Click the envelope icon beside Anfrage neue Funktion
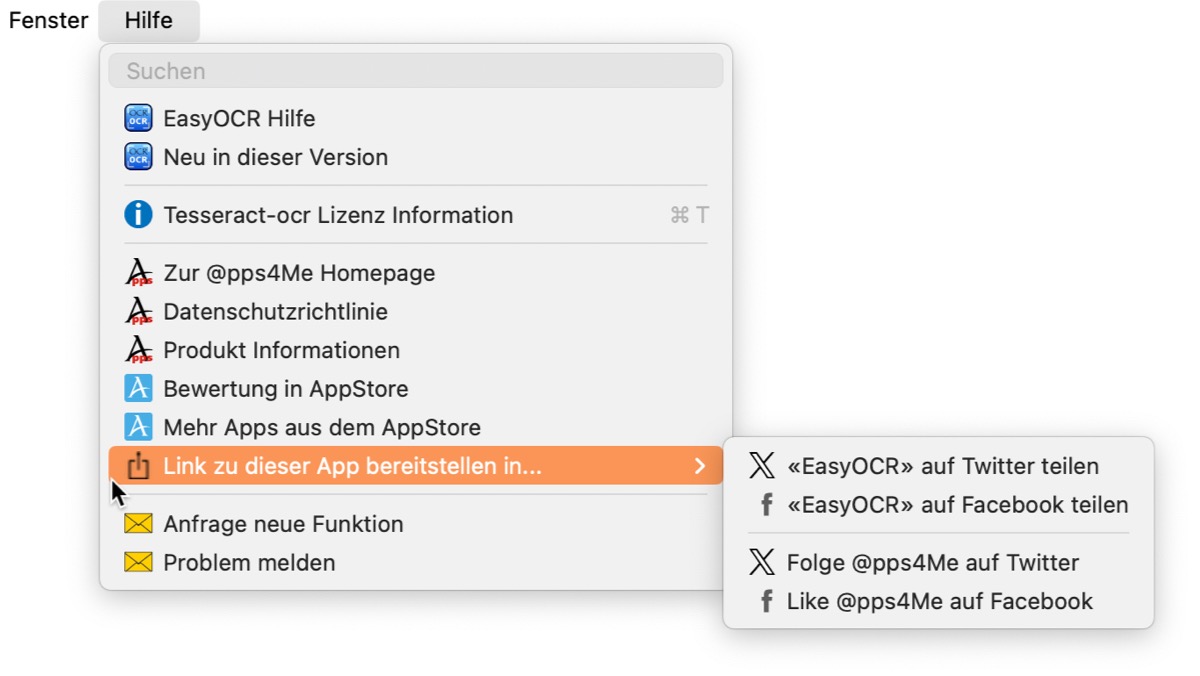The image size is (1200, 676). tap(138, 523)
